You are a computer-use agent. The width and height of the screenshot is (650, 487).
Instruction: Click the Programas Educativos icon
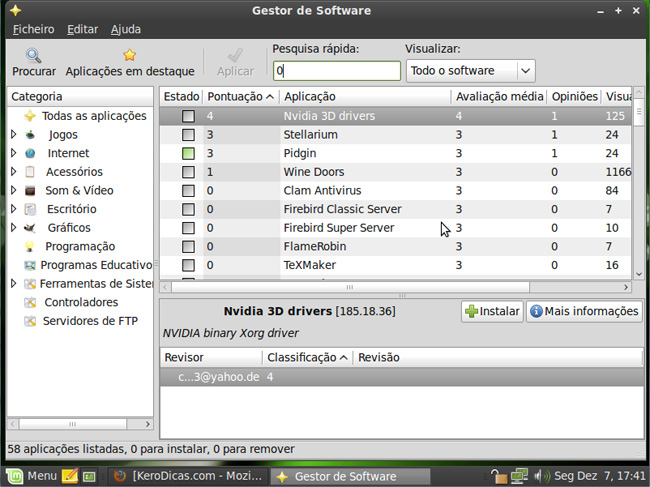pyautogui.click(x=30, y=265)
